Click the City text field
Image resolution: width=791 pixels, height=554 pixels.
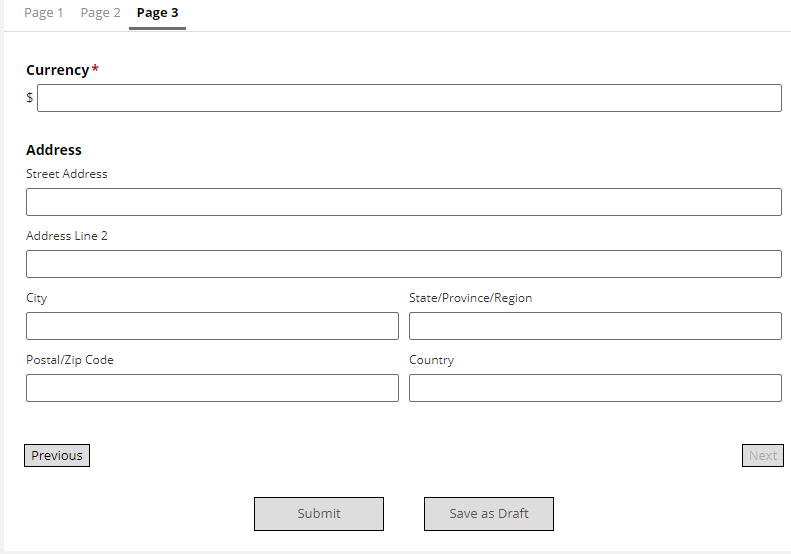212,326
